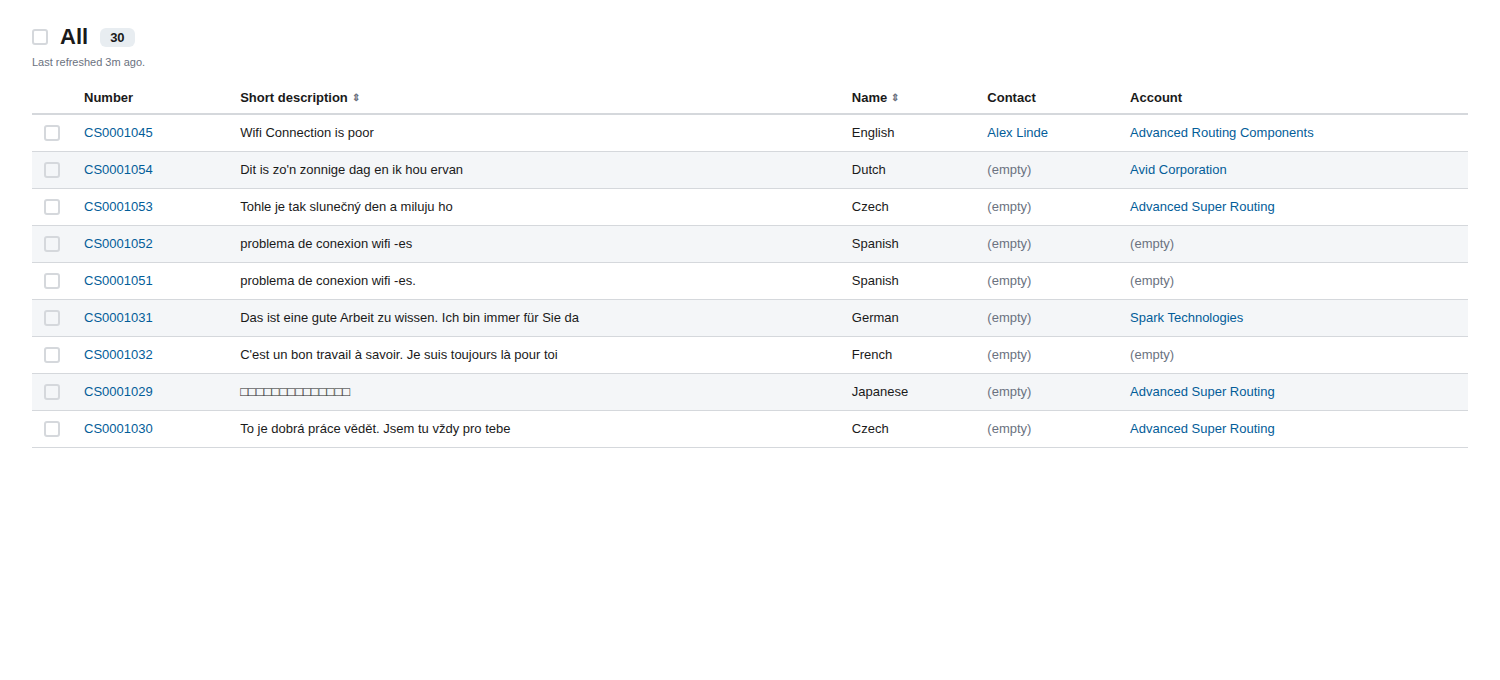View case CS0001051
This screenshot has height=680, width=1500.
coord(118,281)
